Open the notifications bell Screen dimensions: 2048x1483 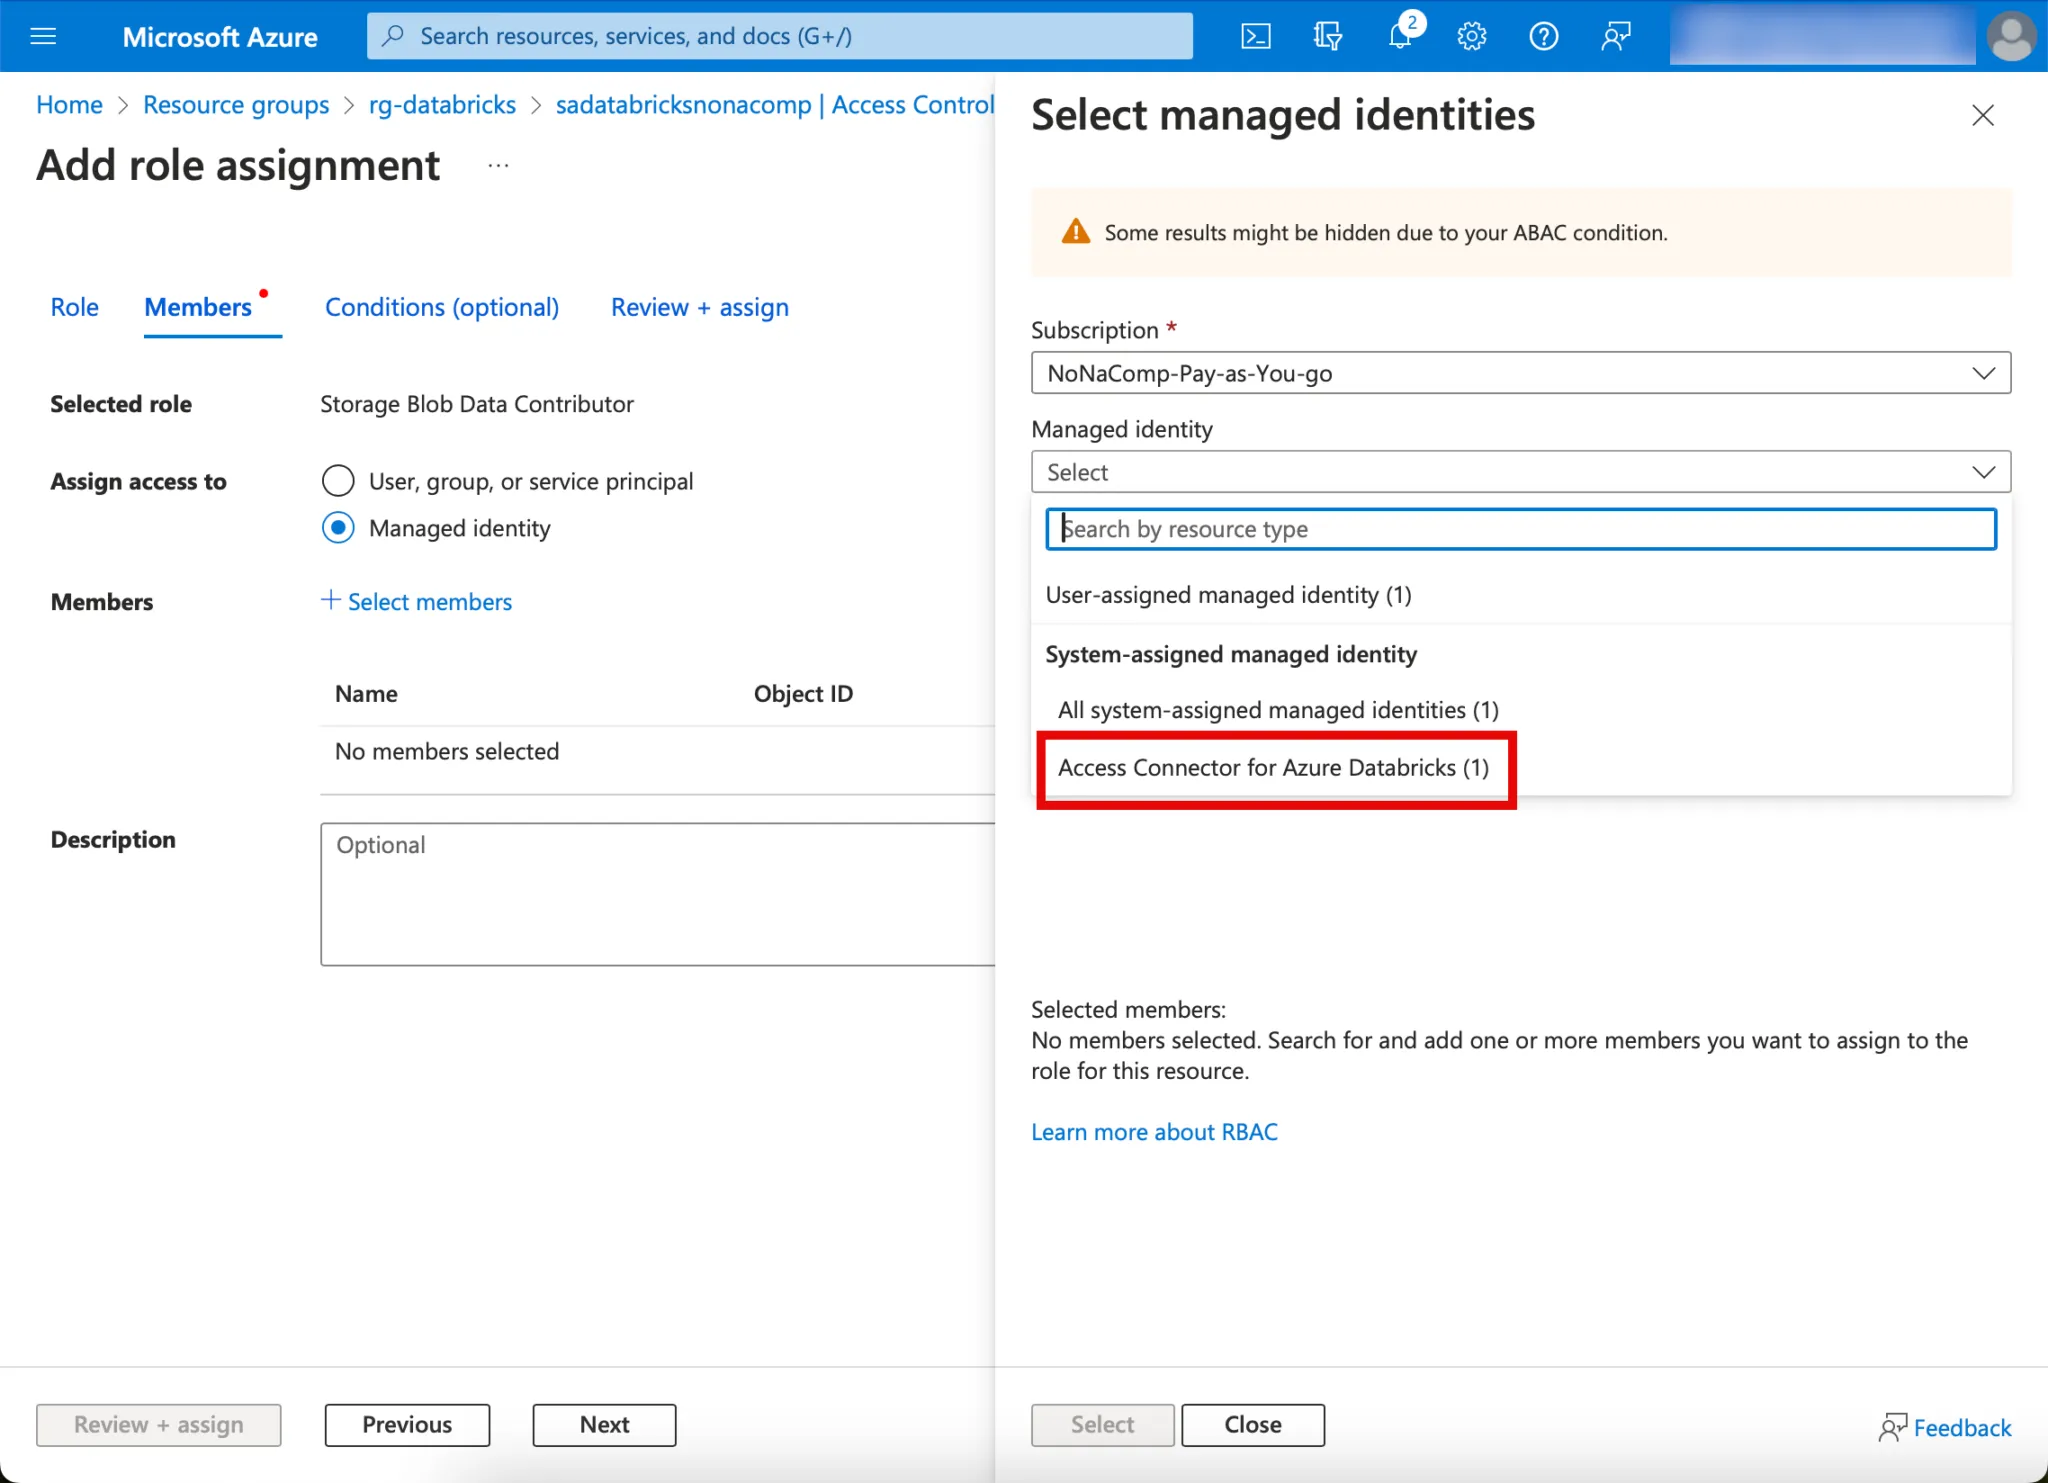pos(1400,37)
